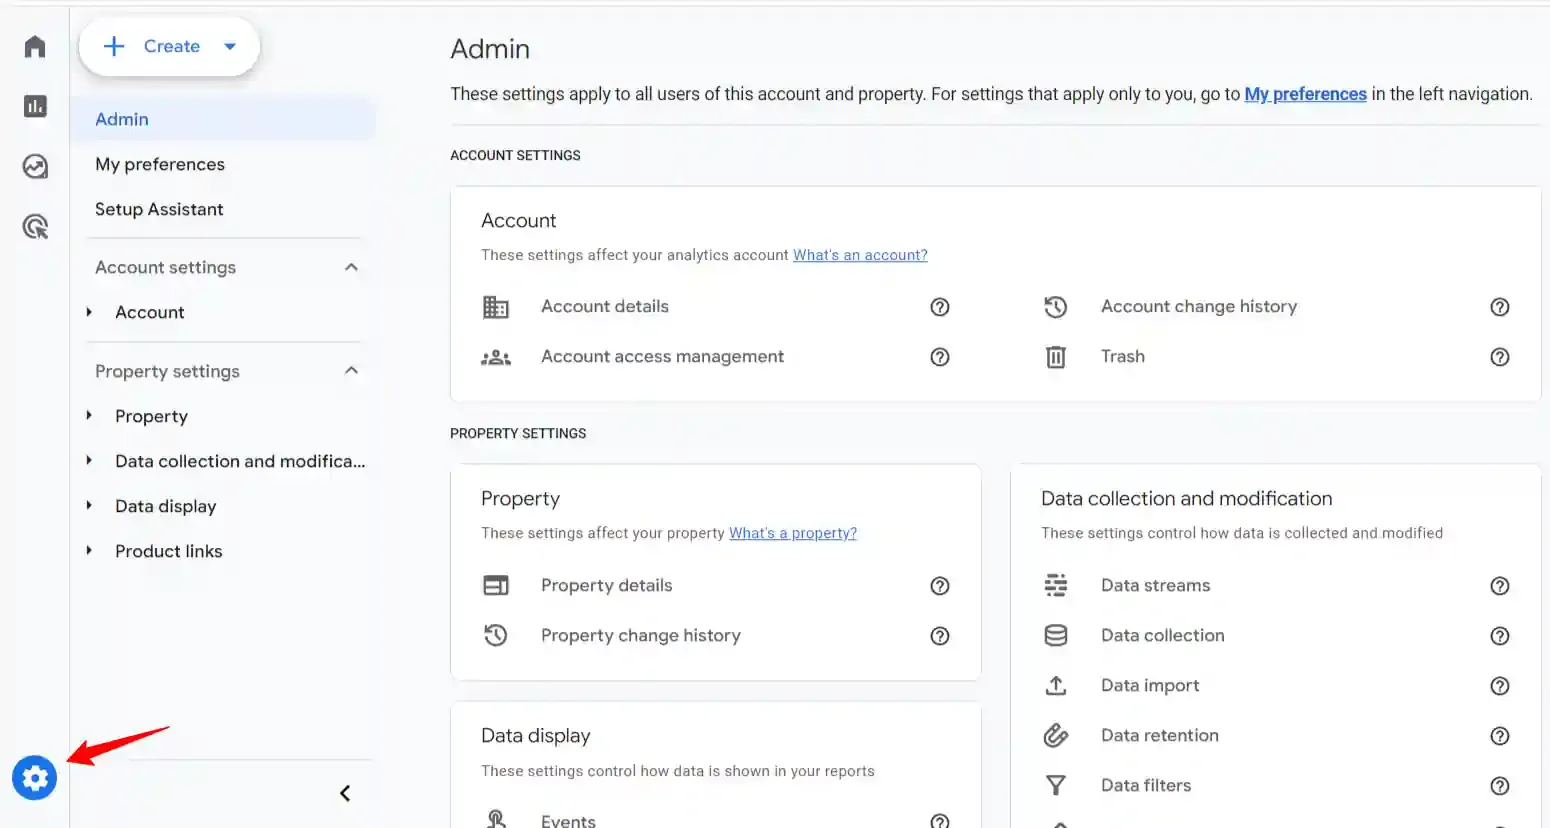Open Setup Assistant in sidebar
The height and width of the screenshot is (828, 1550).
(x=159, y=209)
